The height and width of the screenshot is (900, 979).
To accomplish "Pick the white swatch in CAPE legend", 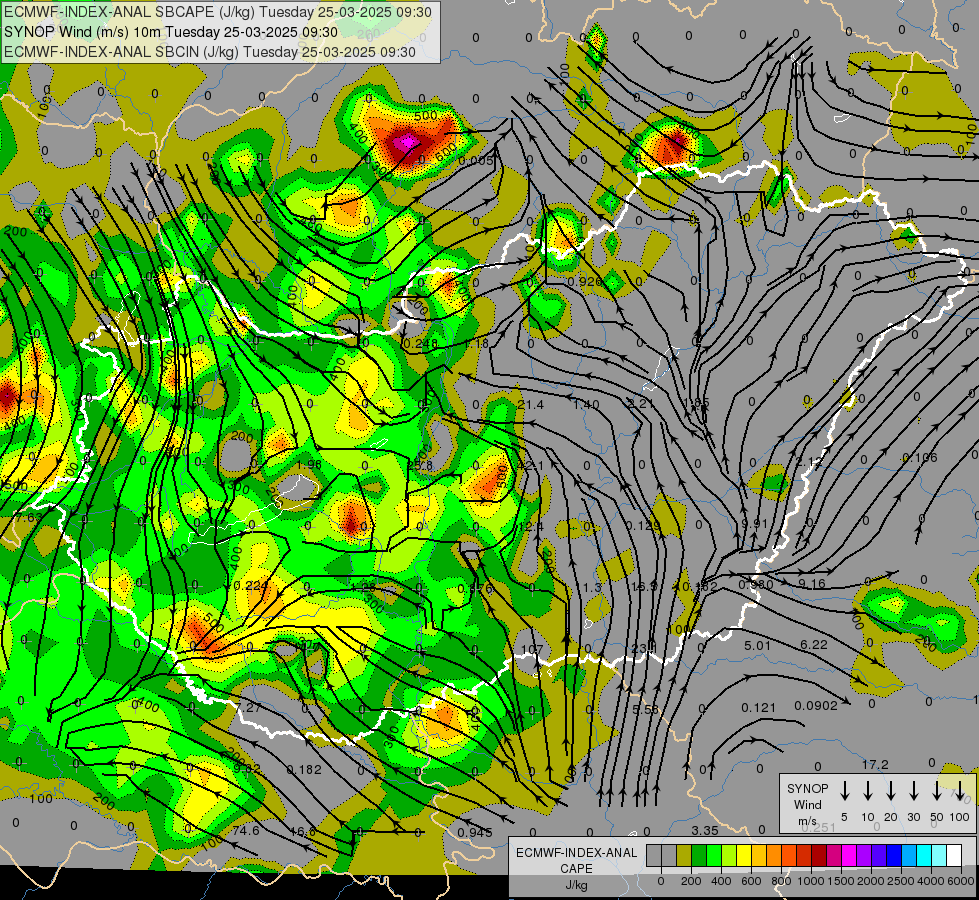I will click(x=954, y=855).
